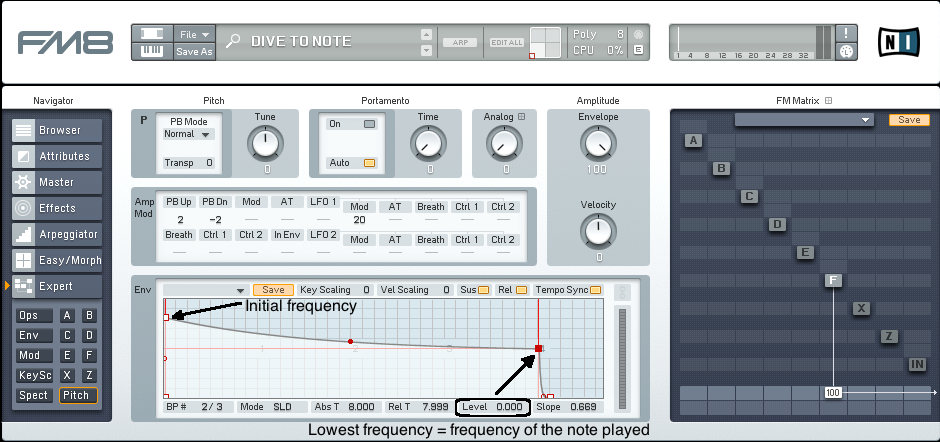Toggle the EDIT ALL button
The image size is (940, 442).
pyautogui.click(x=507, y=43)
